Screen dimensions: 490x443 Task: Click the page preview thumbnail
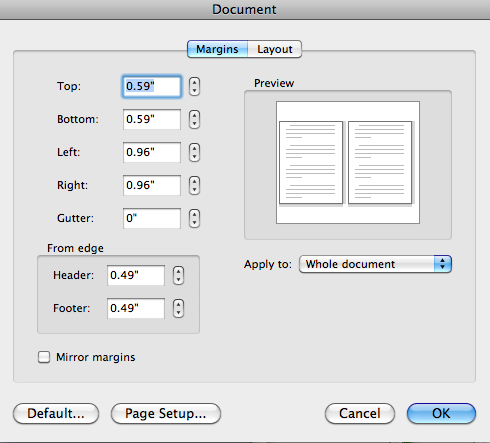point(348,163)
